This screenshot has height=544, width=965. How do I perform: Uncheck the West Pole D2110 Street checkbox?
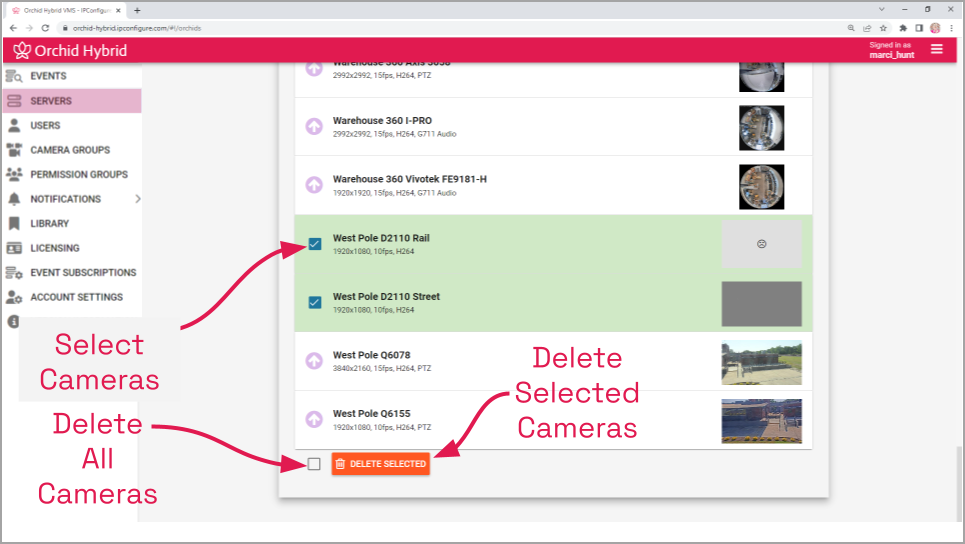pyautogui.click(x=314, y=303)
